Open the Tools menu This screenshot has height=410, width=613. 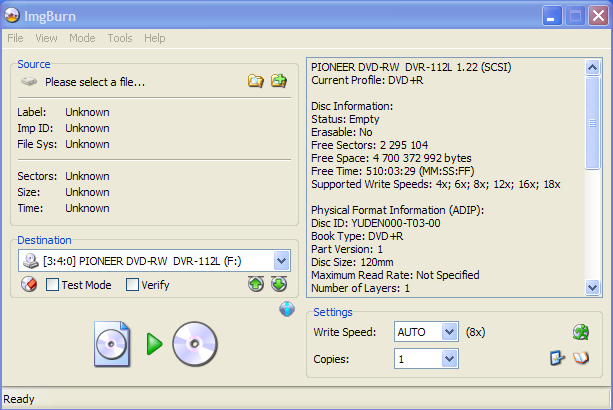pyautogui.click(x=120, y=38)
